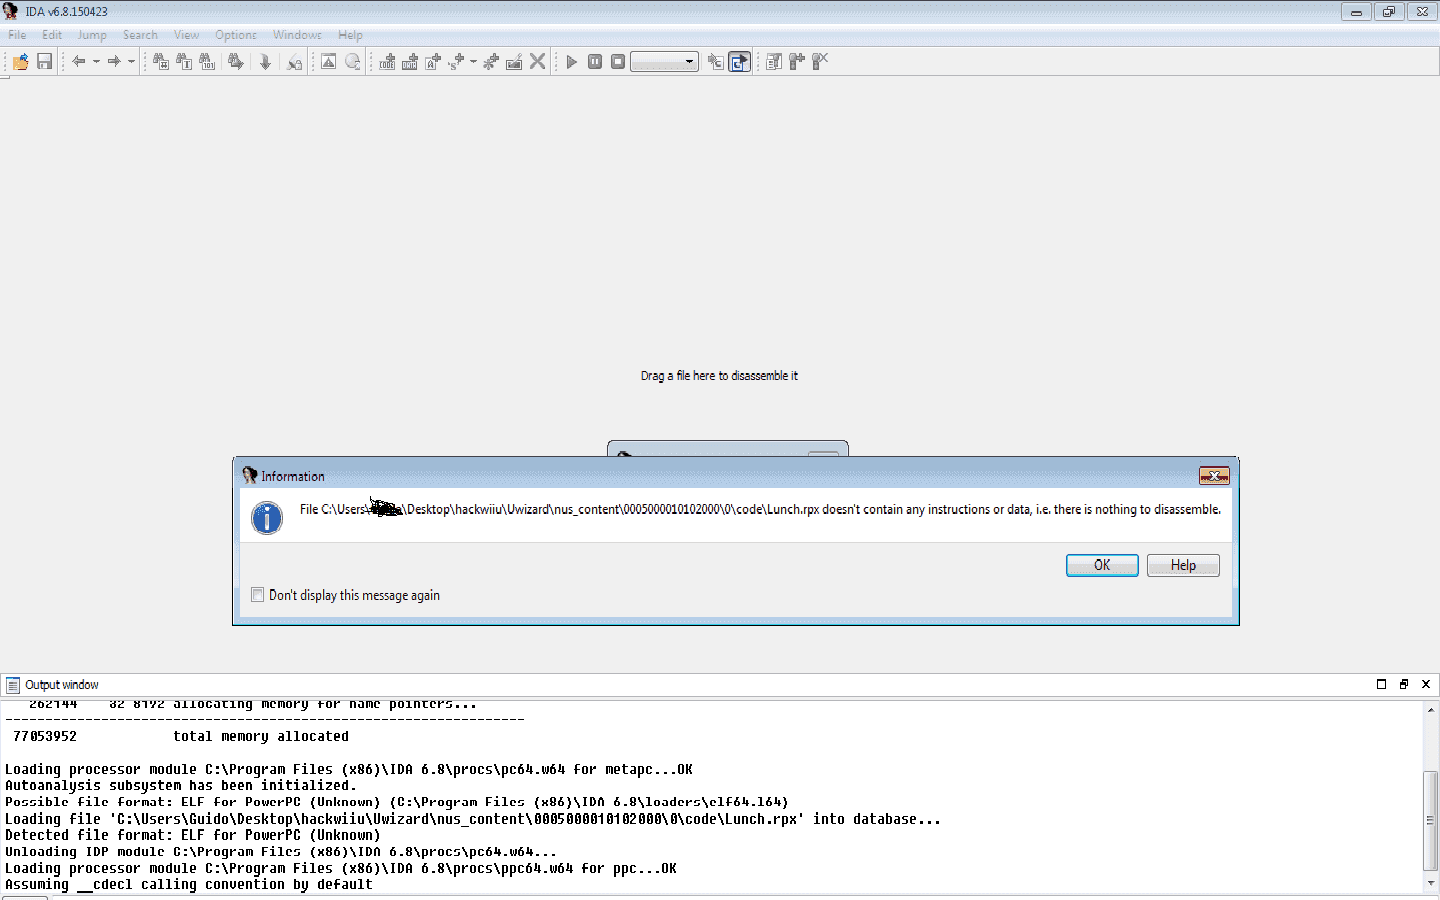Click the binoculars binary search icon
The image size is (1440, 900).
[x=207, y=61]
